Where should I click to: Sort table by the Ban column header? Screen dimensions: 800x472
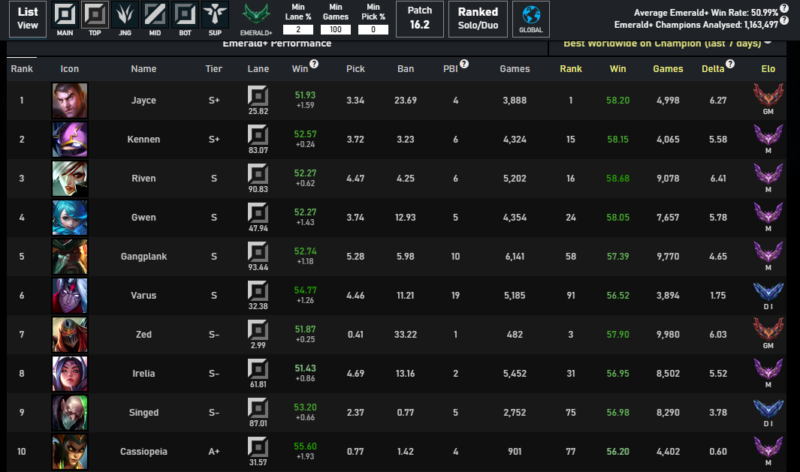(x=405, y=69)
